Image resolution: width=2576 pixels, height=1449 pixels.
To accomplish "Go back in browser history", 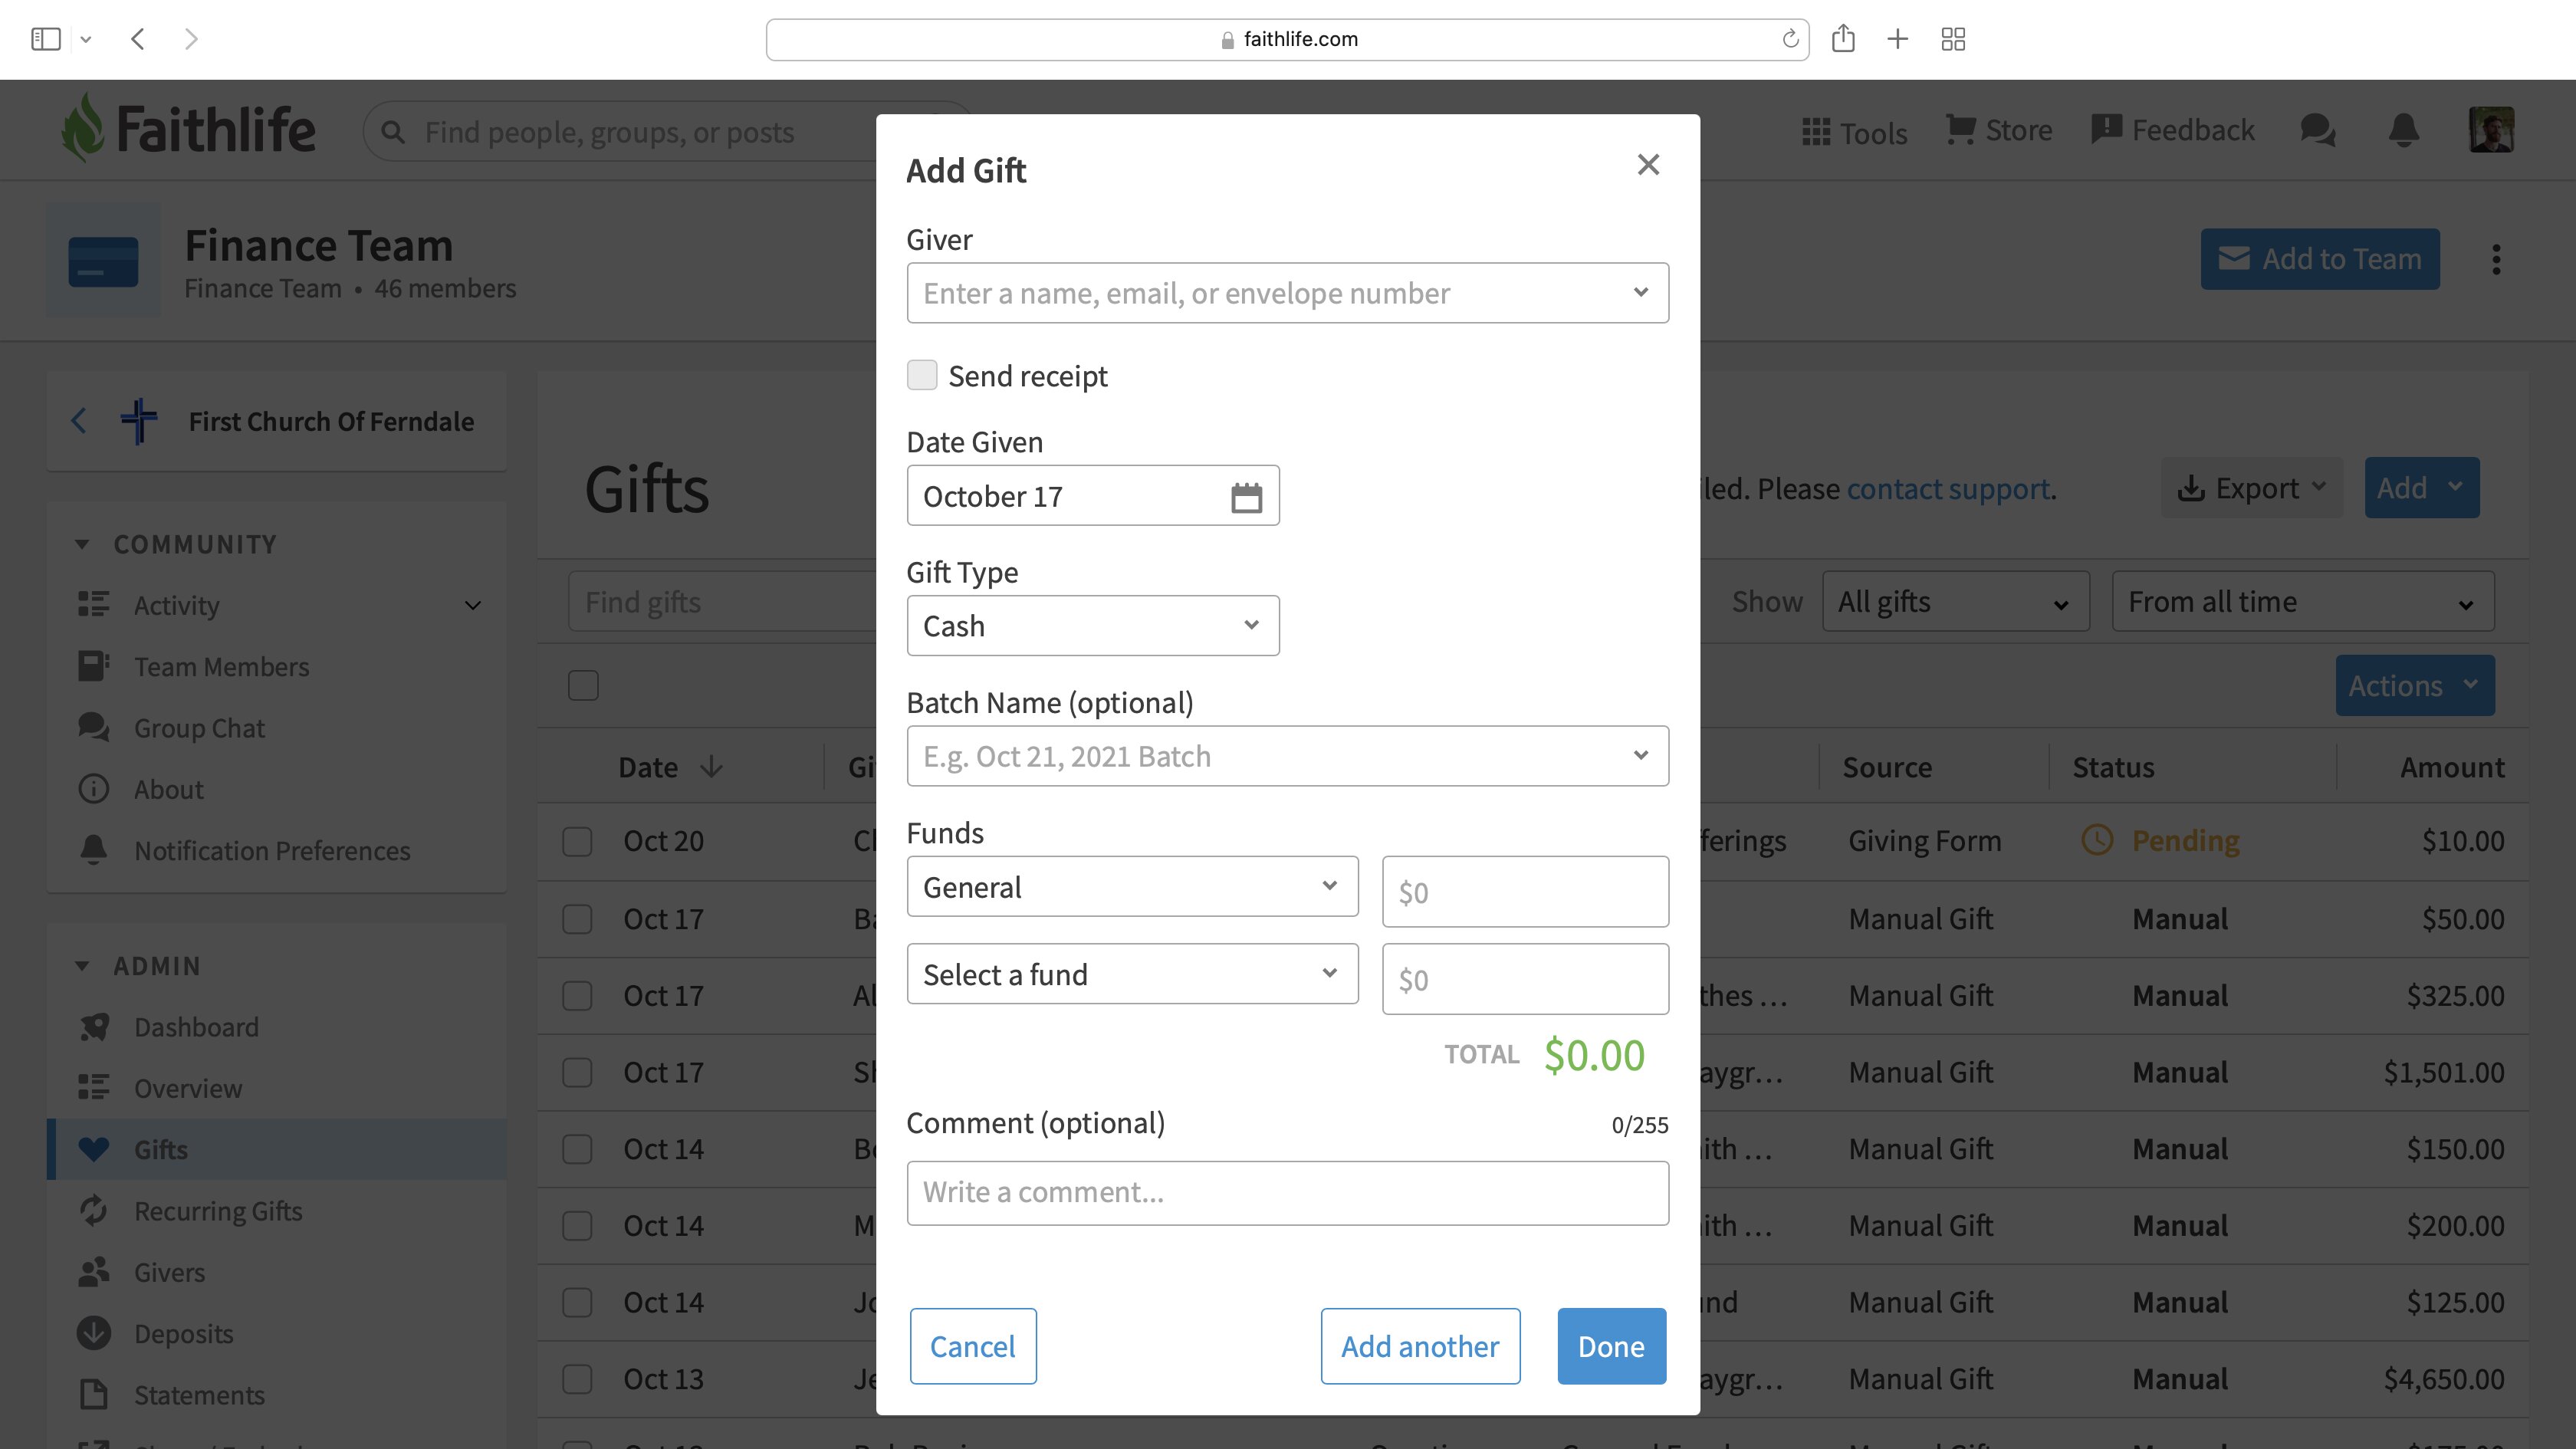I will pyautogui.click(x=138, y=39).
